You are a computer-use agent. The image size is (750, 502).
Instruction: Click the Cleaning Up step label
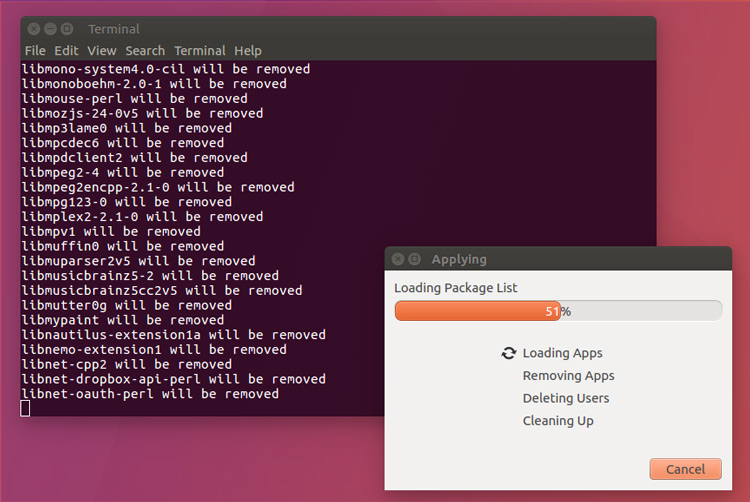click(558, 421)
